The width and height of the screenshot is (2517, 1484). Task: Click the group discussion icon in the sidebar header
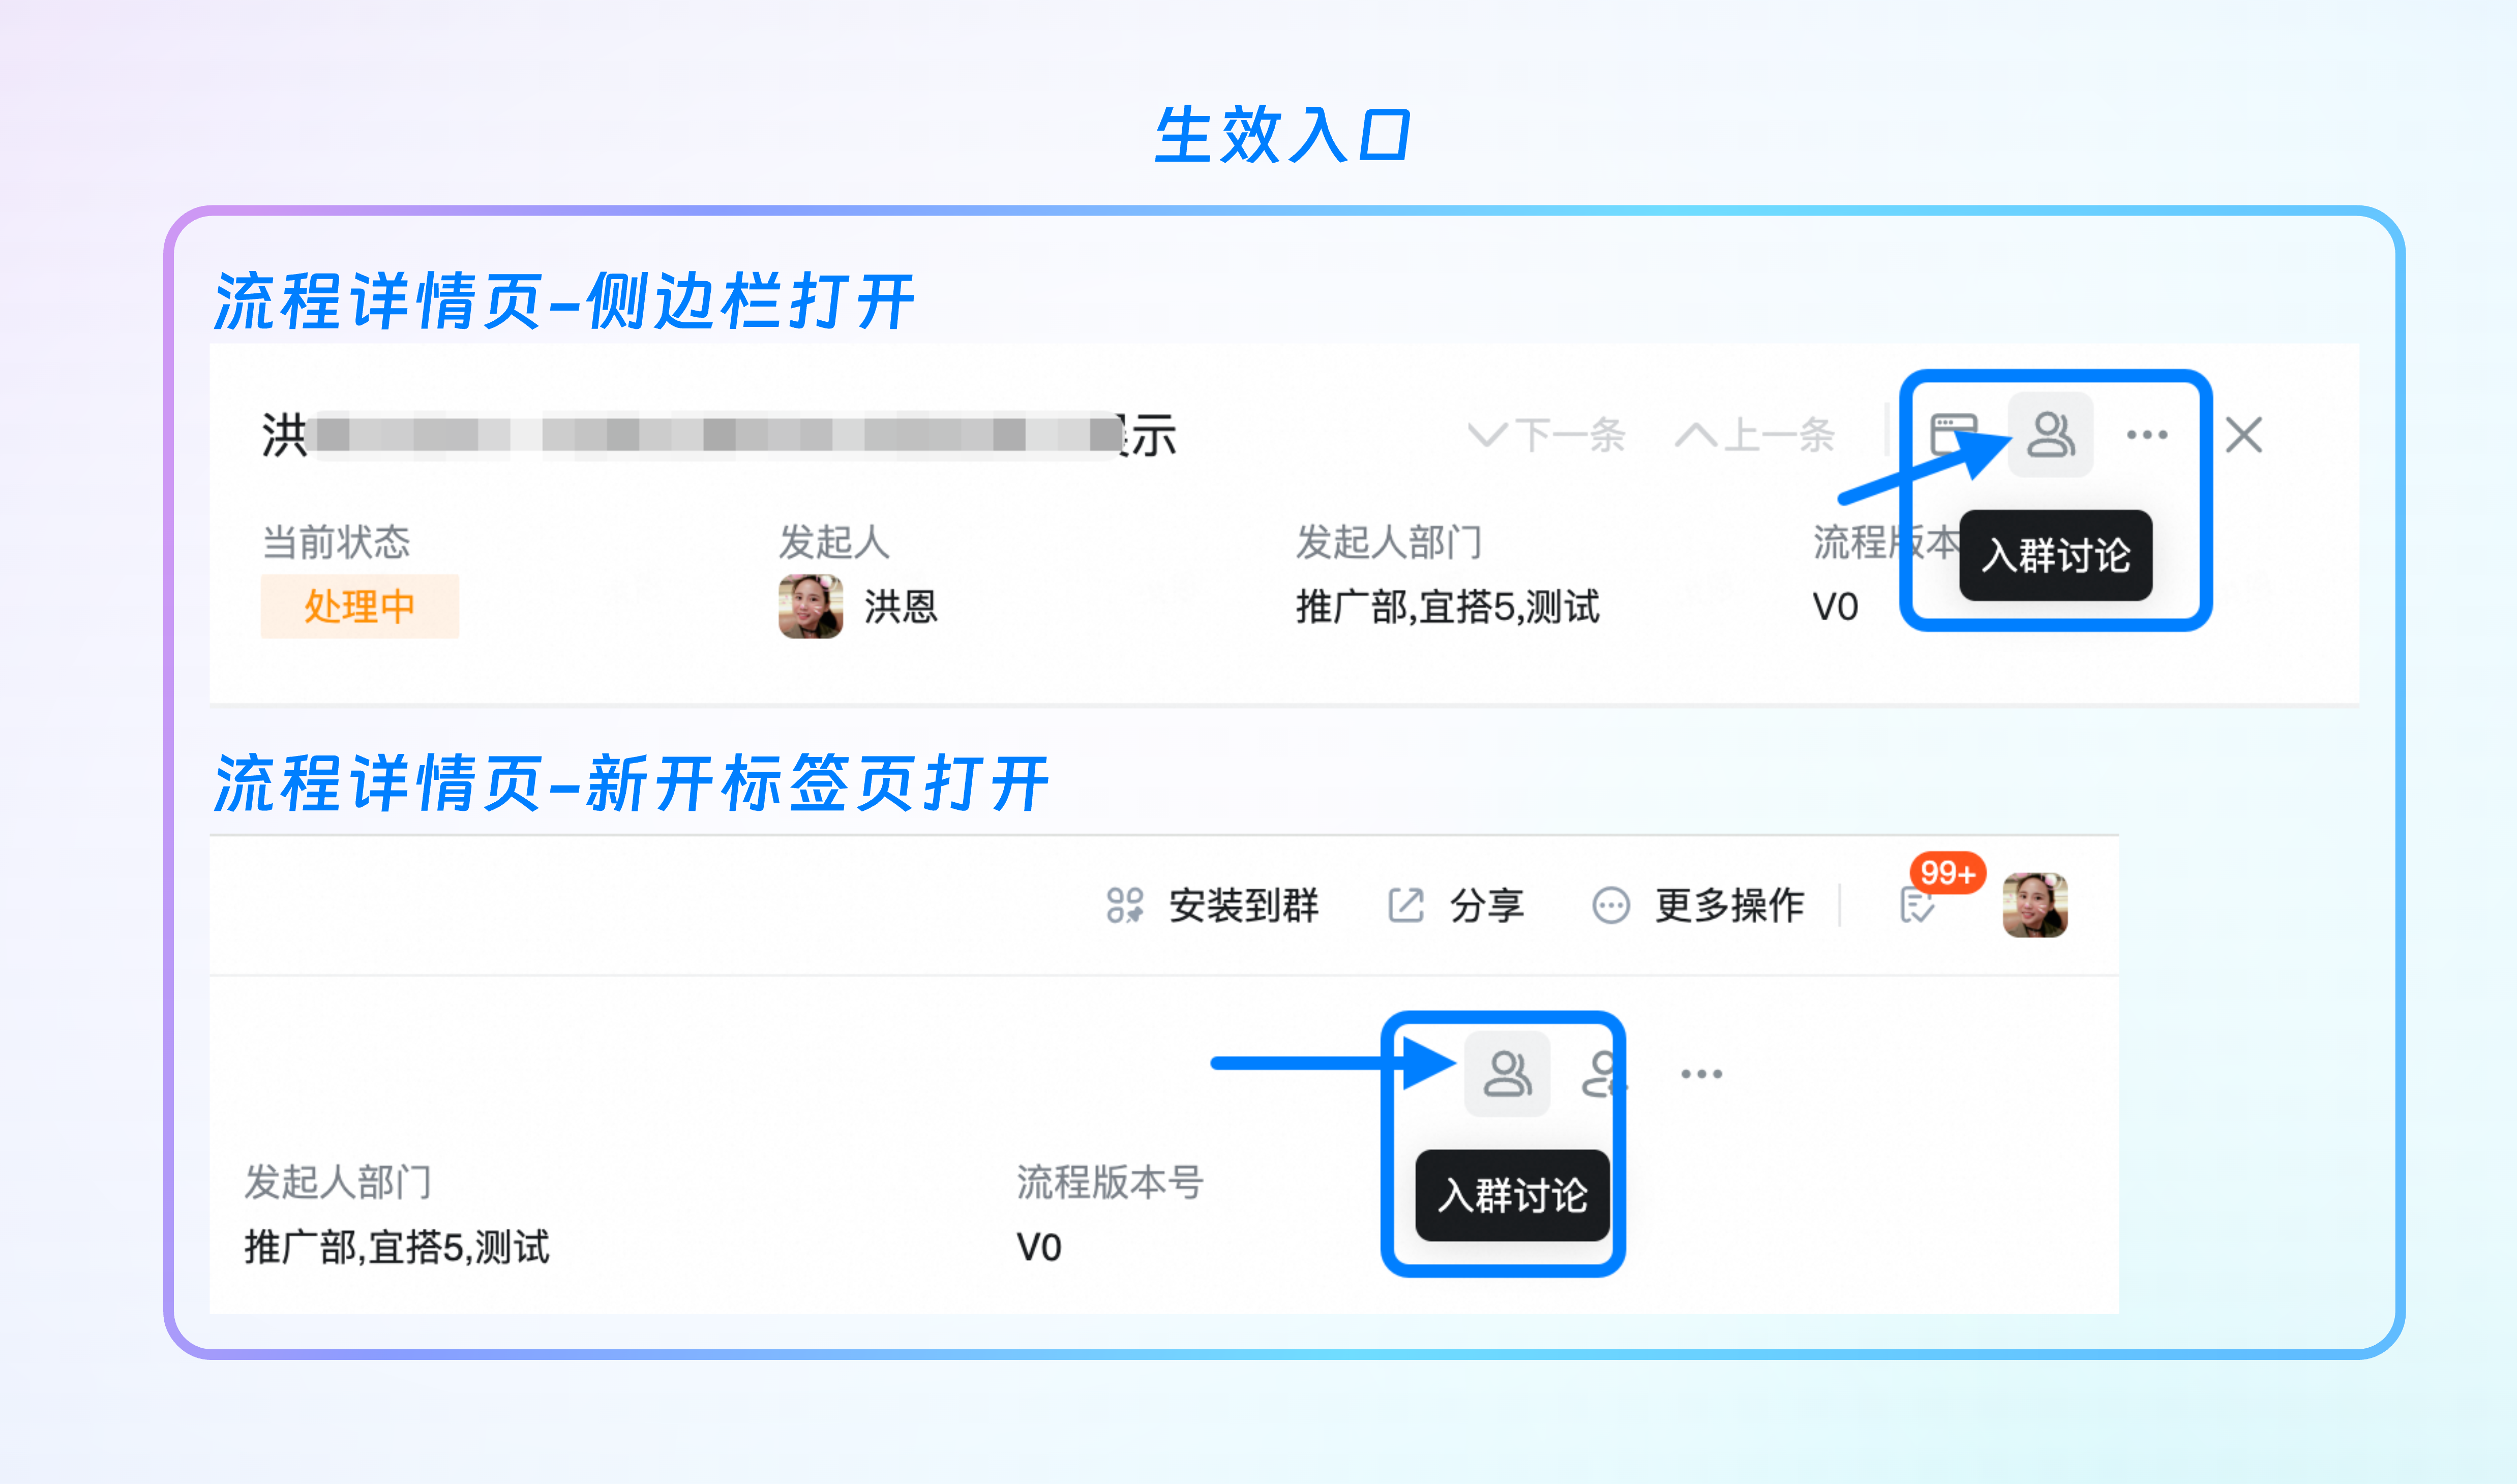click(x=2051, y=435)
